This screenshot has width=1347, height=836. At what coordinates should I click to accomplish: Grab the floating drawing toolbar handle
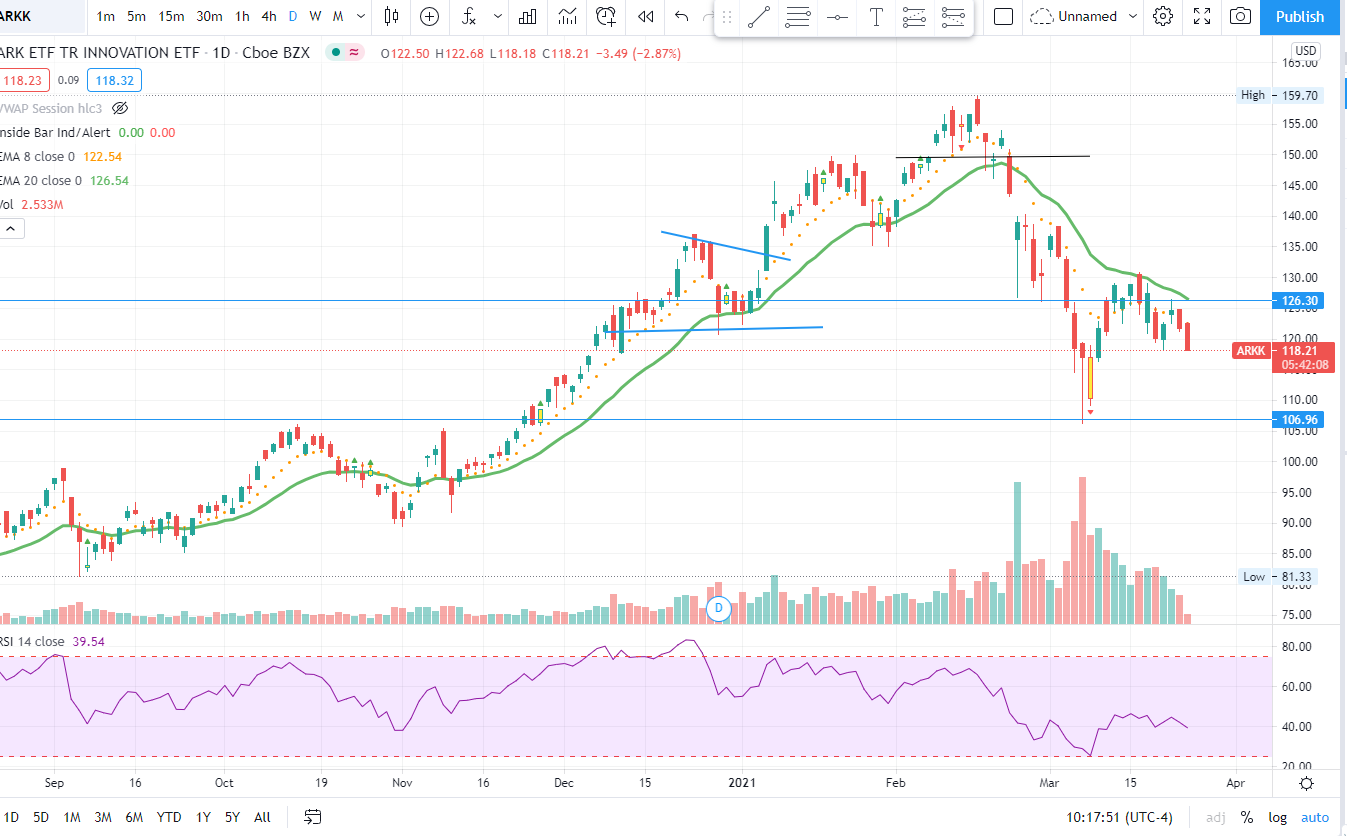(727, 16)
